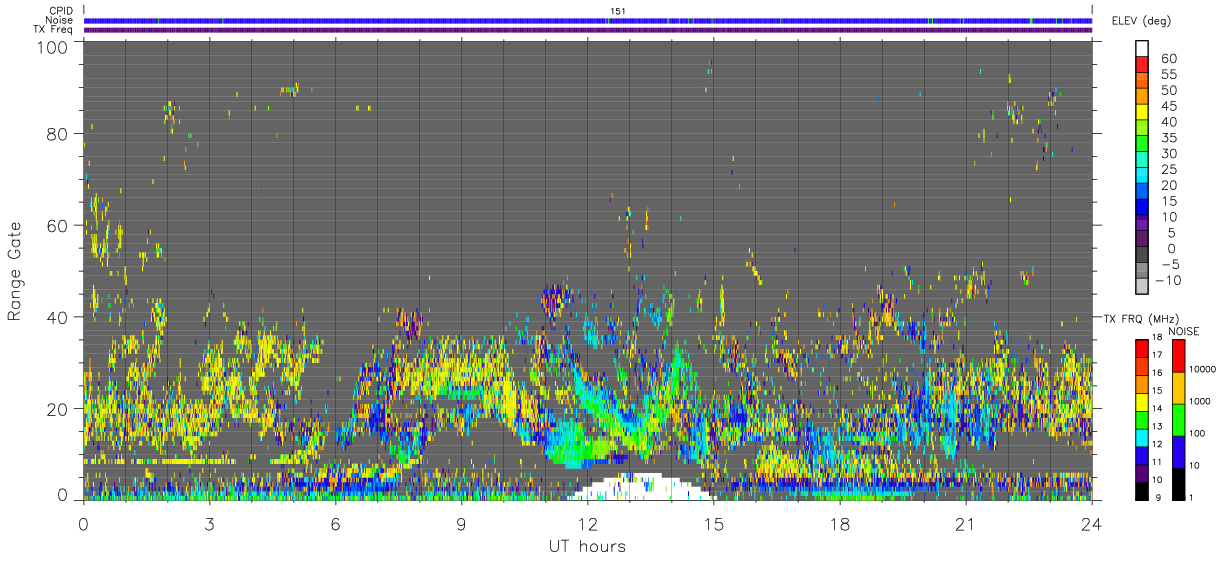
Task: Click the 6 tick label on UT hours axis
Action: 335,523
